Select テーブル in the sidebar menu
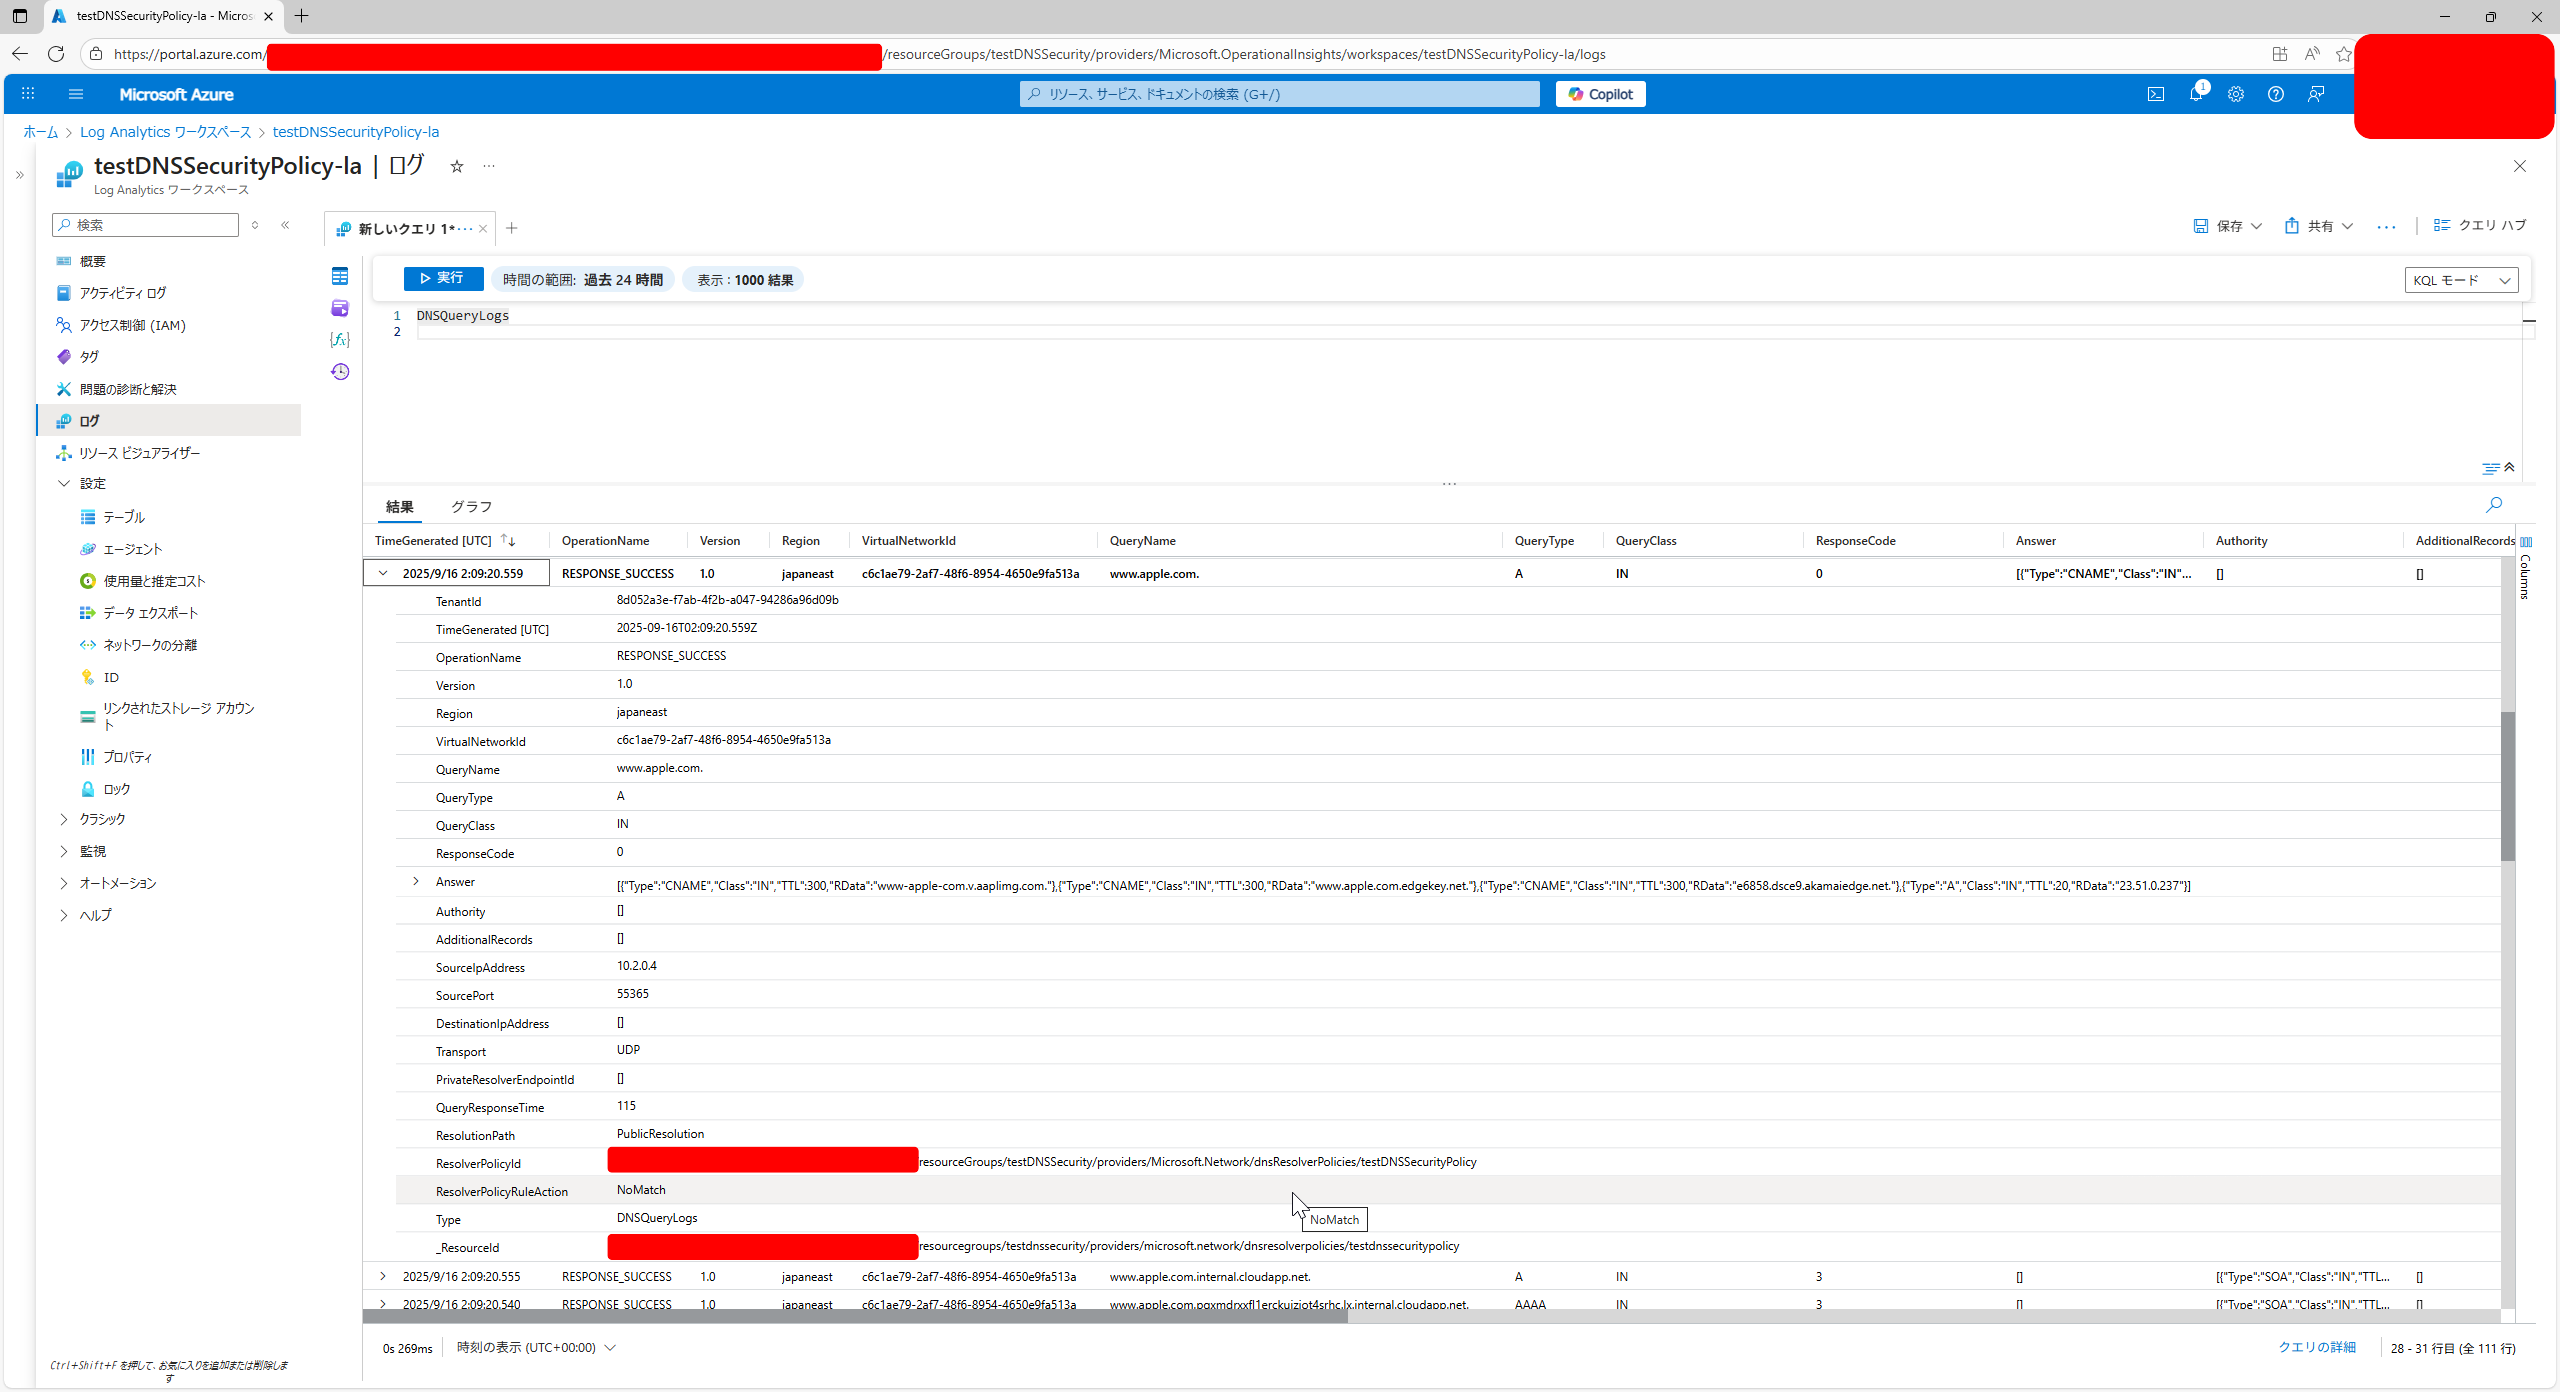2560x1392 pixels. pos(124,517)
